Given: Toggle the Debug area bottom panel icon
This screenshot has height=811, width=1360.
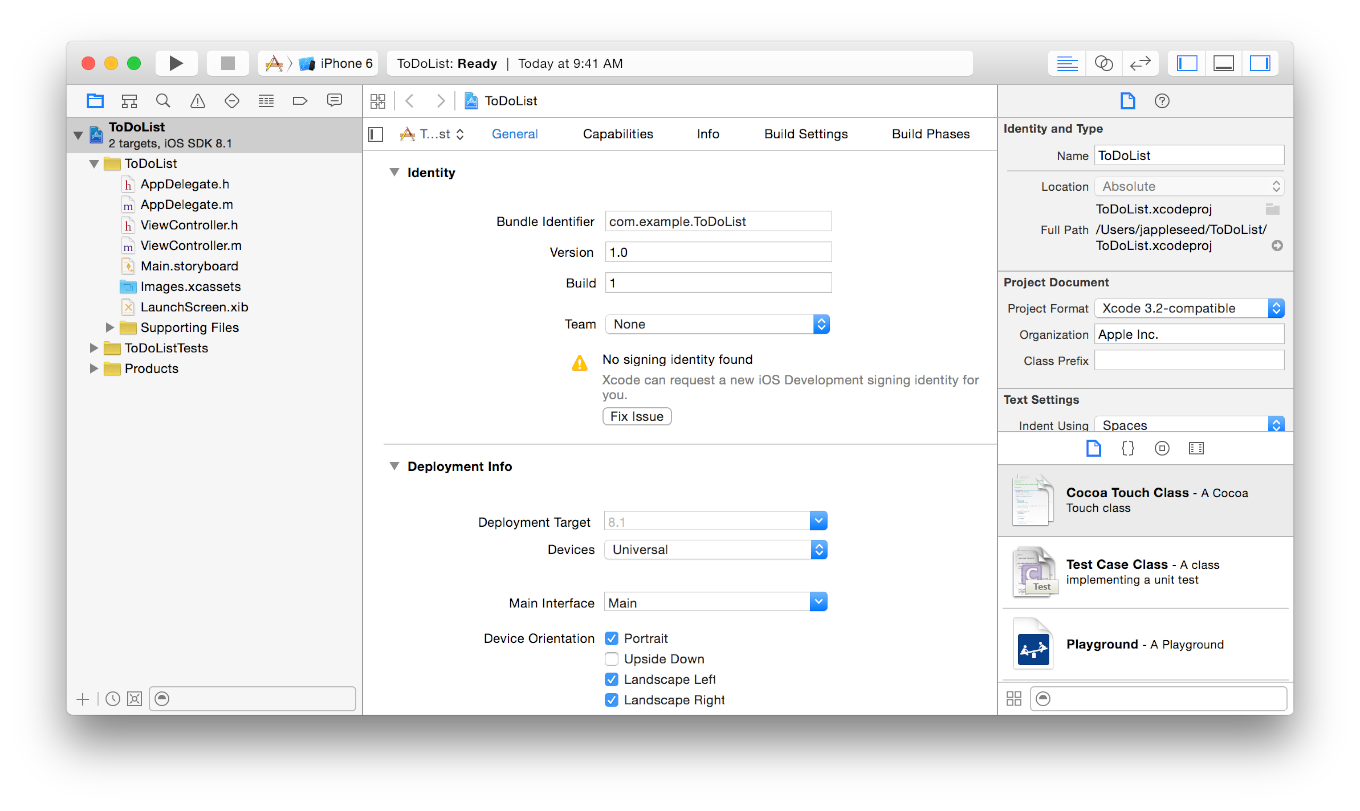Looking at the screenshot, I should pos(1223,63).
